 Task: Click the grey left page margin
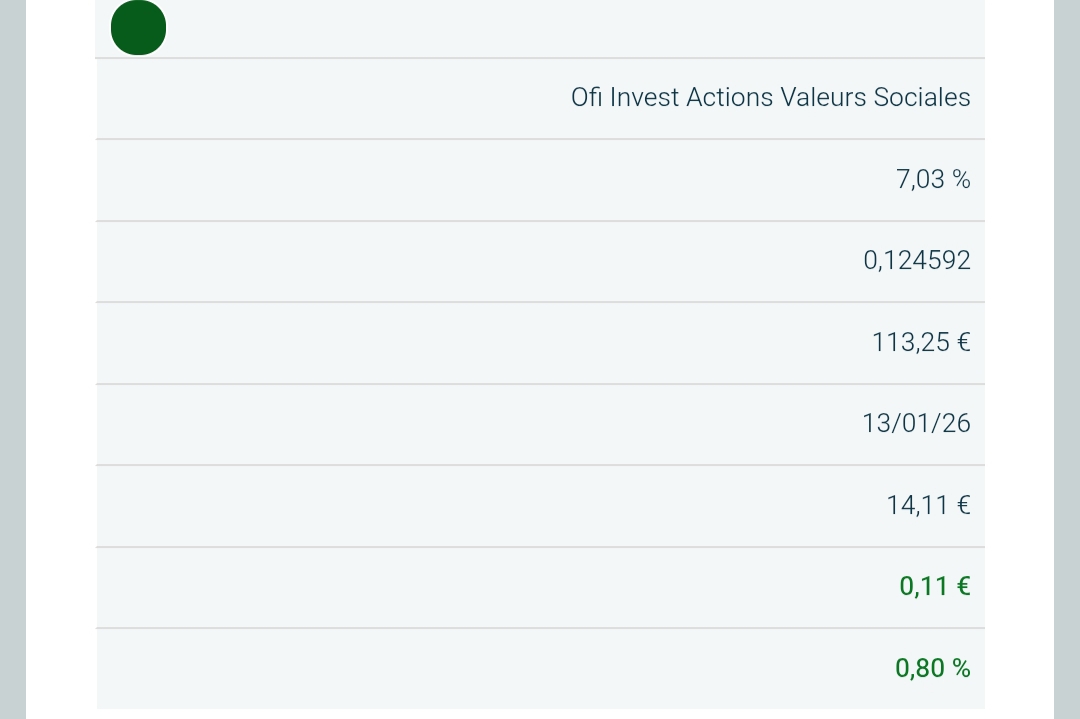(x=12, y=360)
